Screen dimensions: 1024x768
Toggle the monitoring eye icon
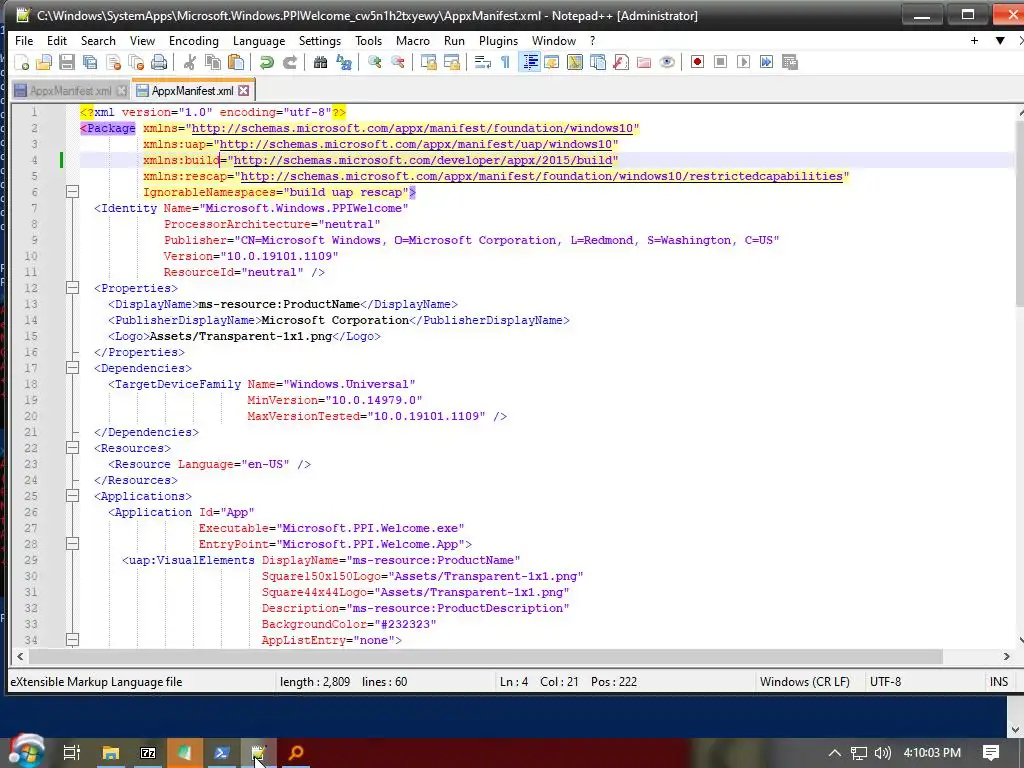click(667, 62)
